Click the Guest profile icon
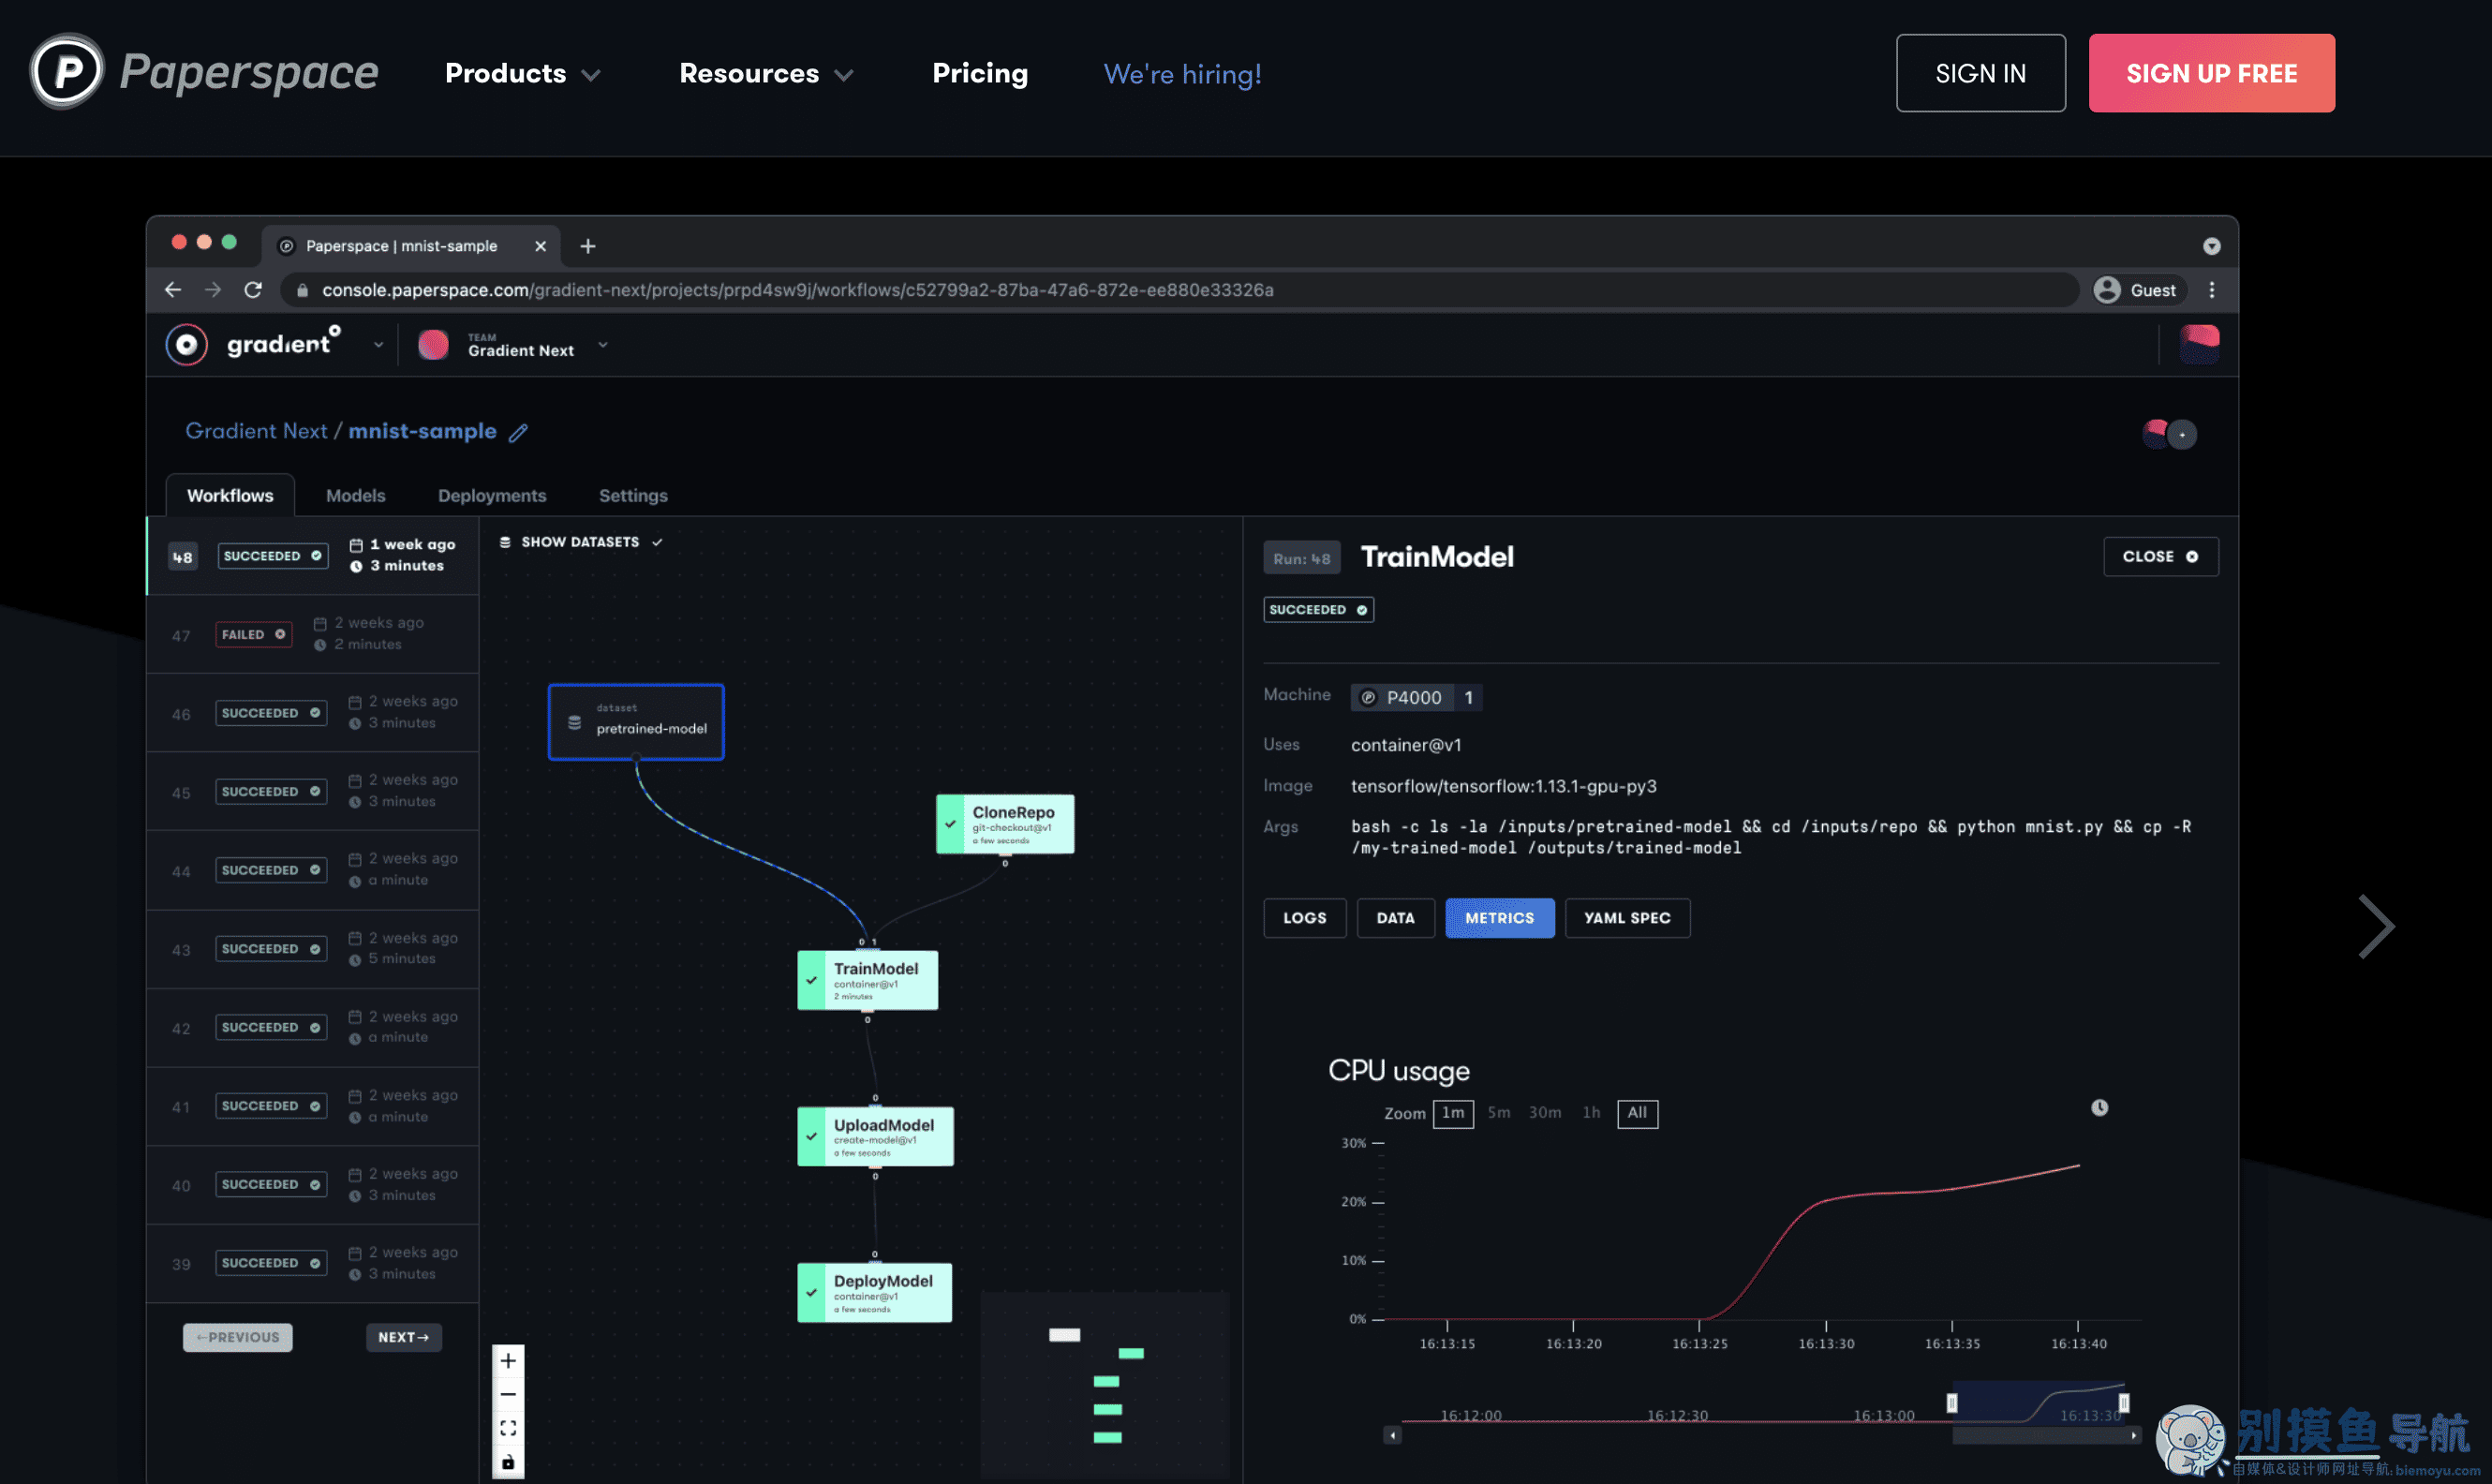Screen dimensions: 2492x1484 click(x=2107, y=290)
